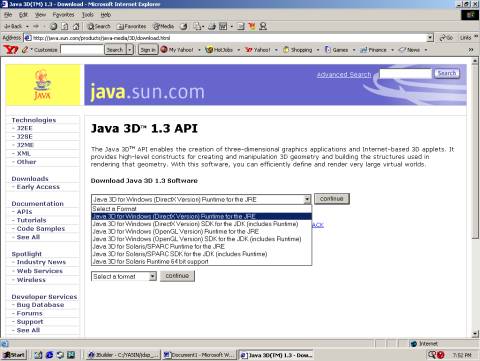Click the lower continue button
The width and height of the screenshot is (480, 361).
177,276
